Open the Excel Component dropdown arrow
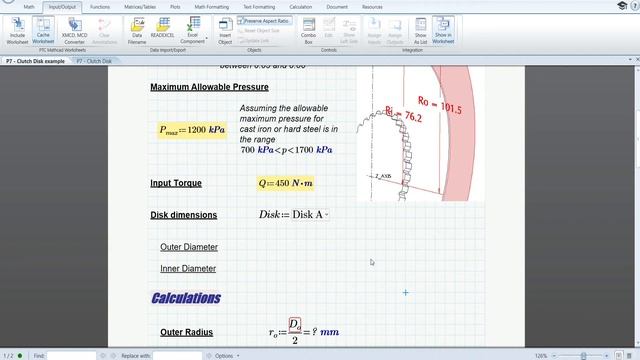 207,39
